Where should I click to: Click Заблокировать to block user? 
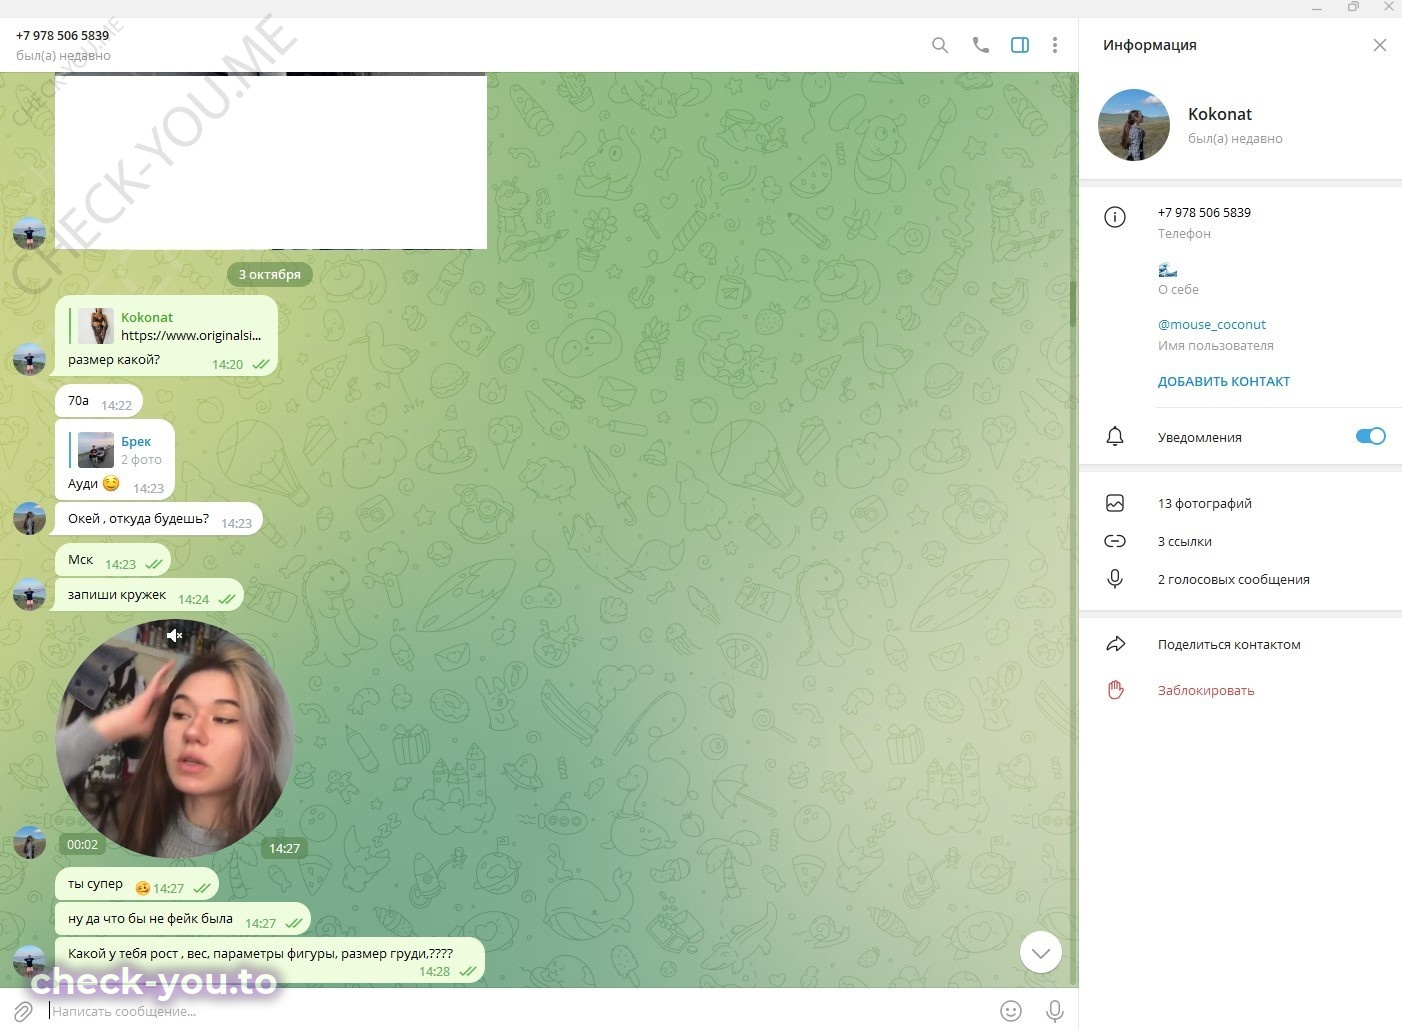1206,690
